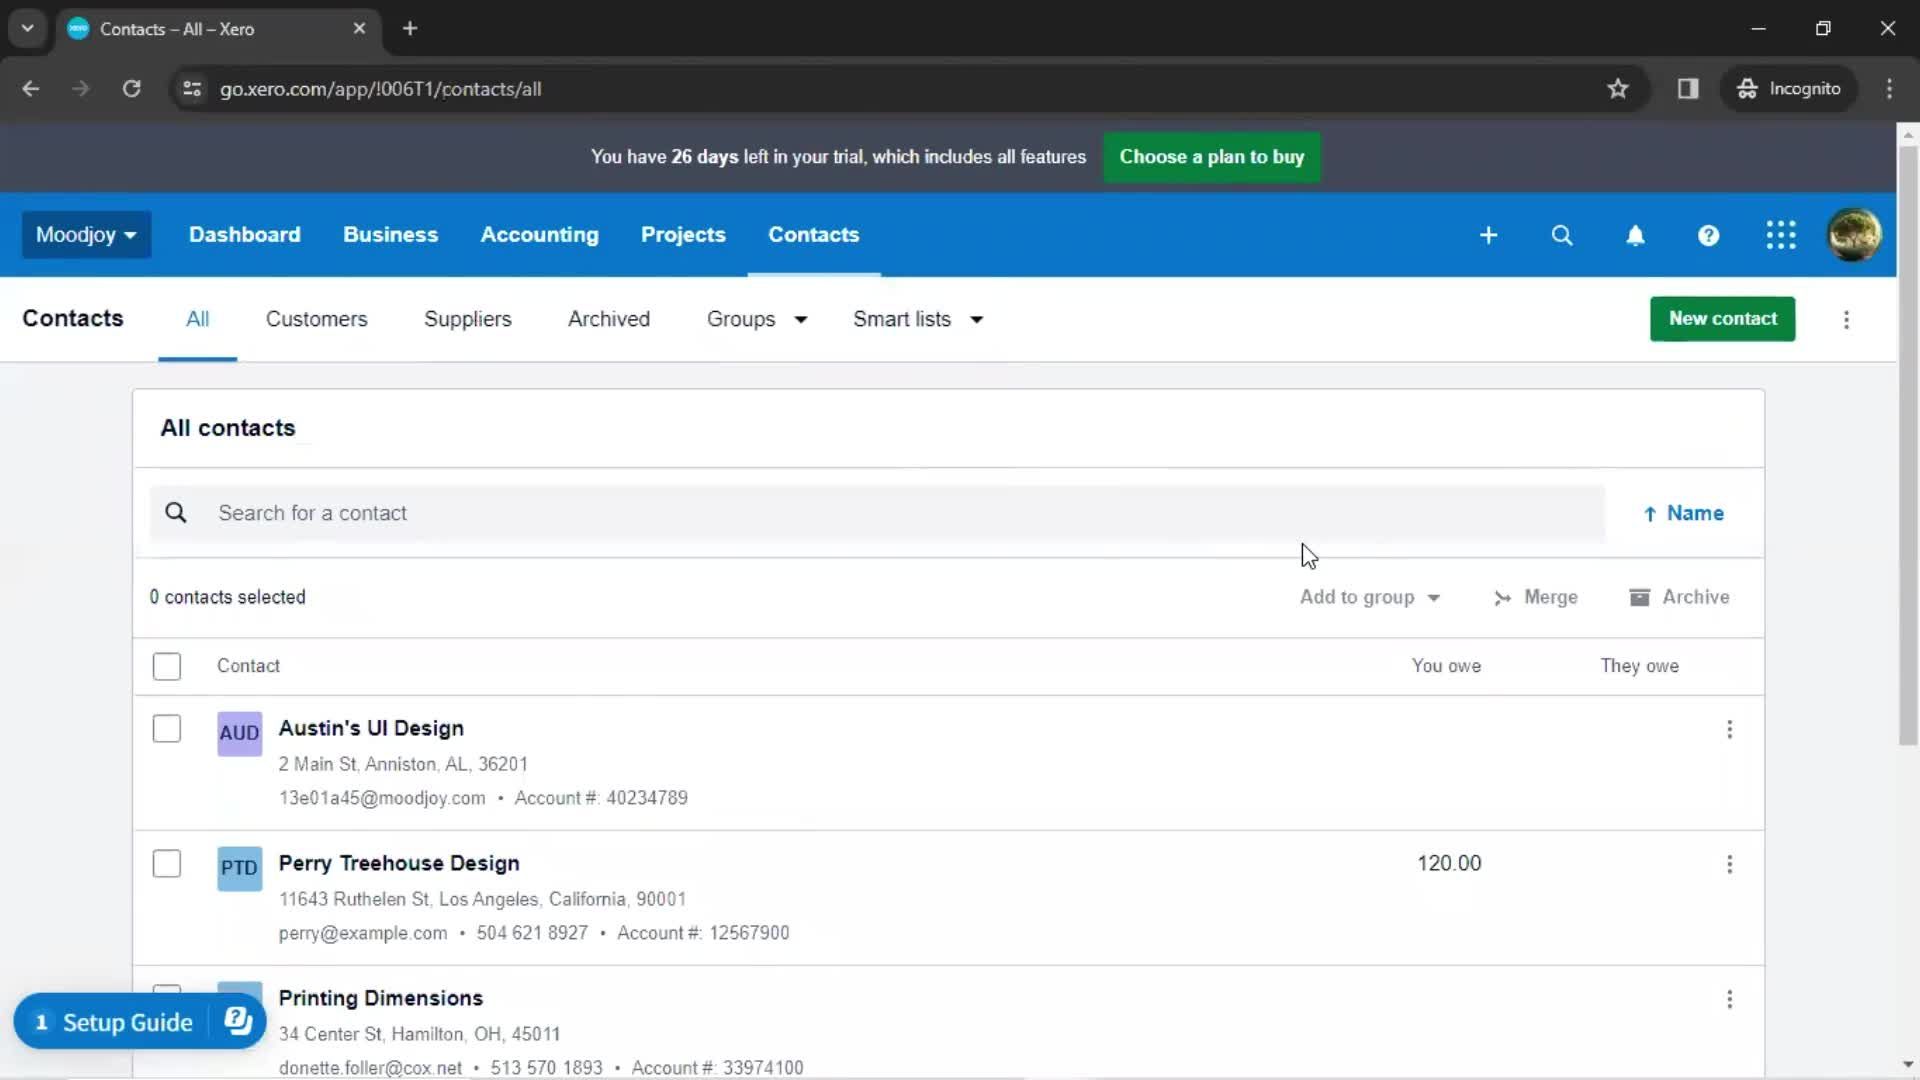Click the scrollbar down arrow
The image size is (1920, 1080).
1908,1066
